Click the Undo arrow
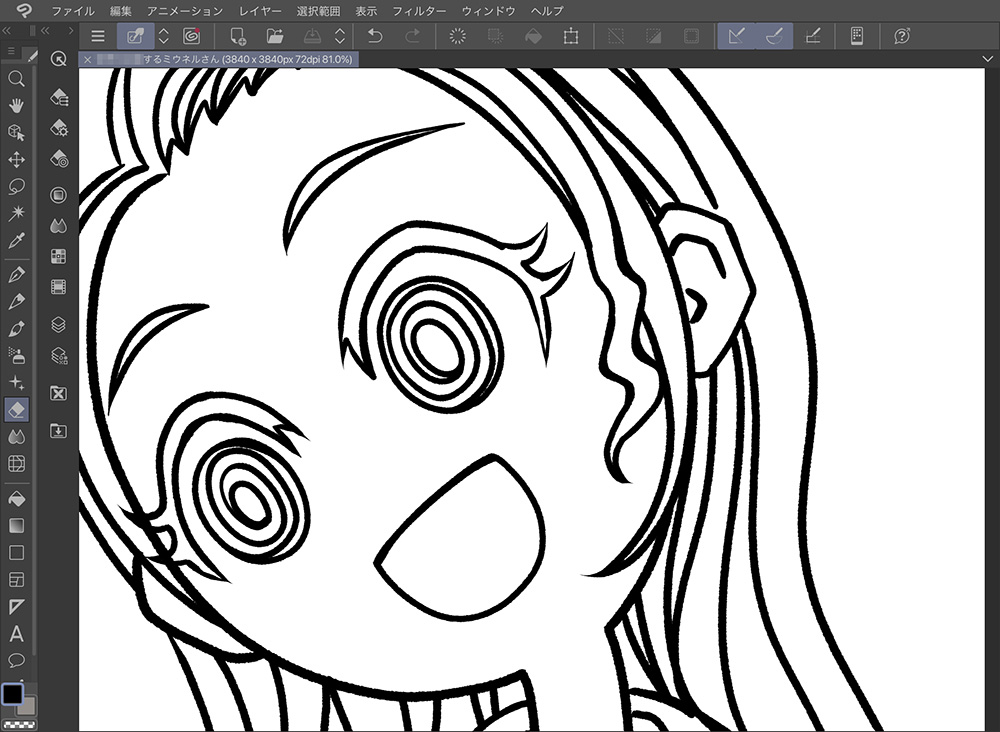 (376, 36)
